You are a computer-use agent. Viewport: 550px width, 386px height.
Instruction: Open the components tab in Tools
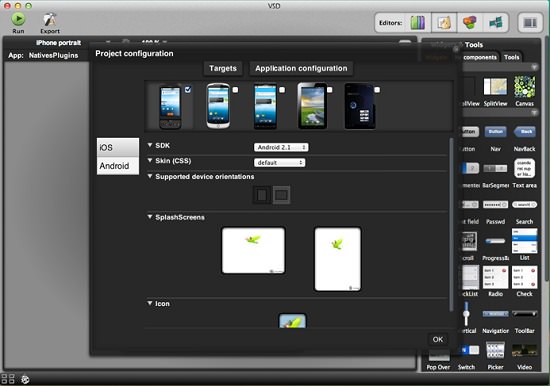pyautogui.click(x=479, y=57)
